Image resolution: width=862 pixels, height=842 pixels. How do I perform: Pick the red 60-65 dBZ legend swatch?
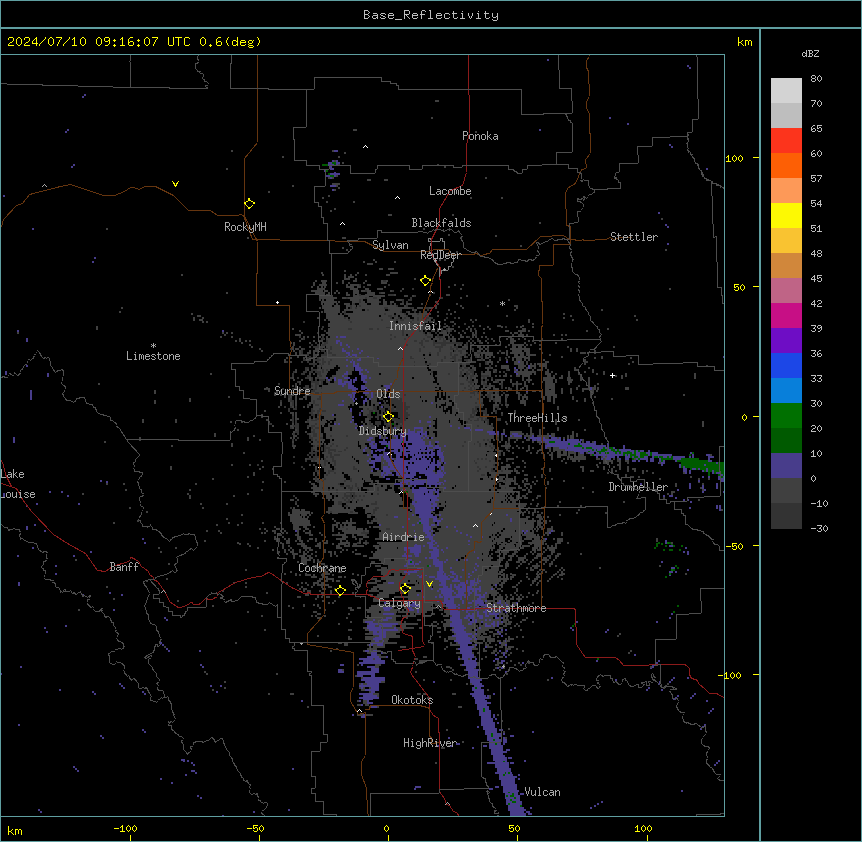point(786,141)
